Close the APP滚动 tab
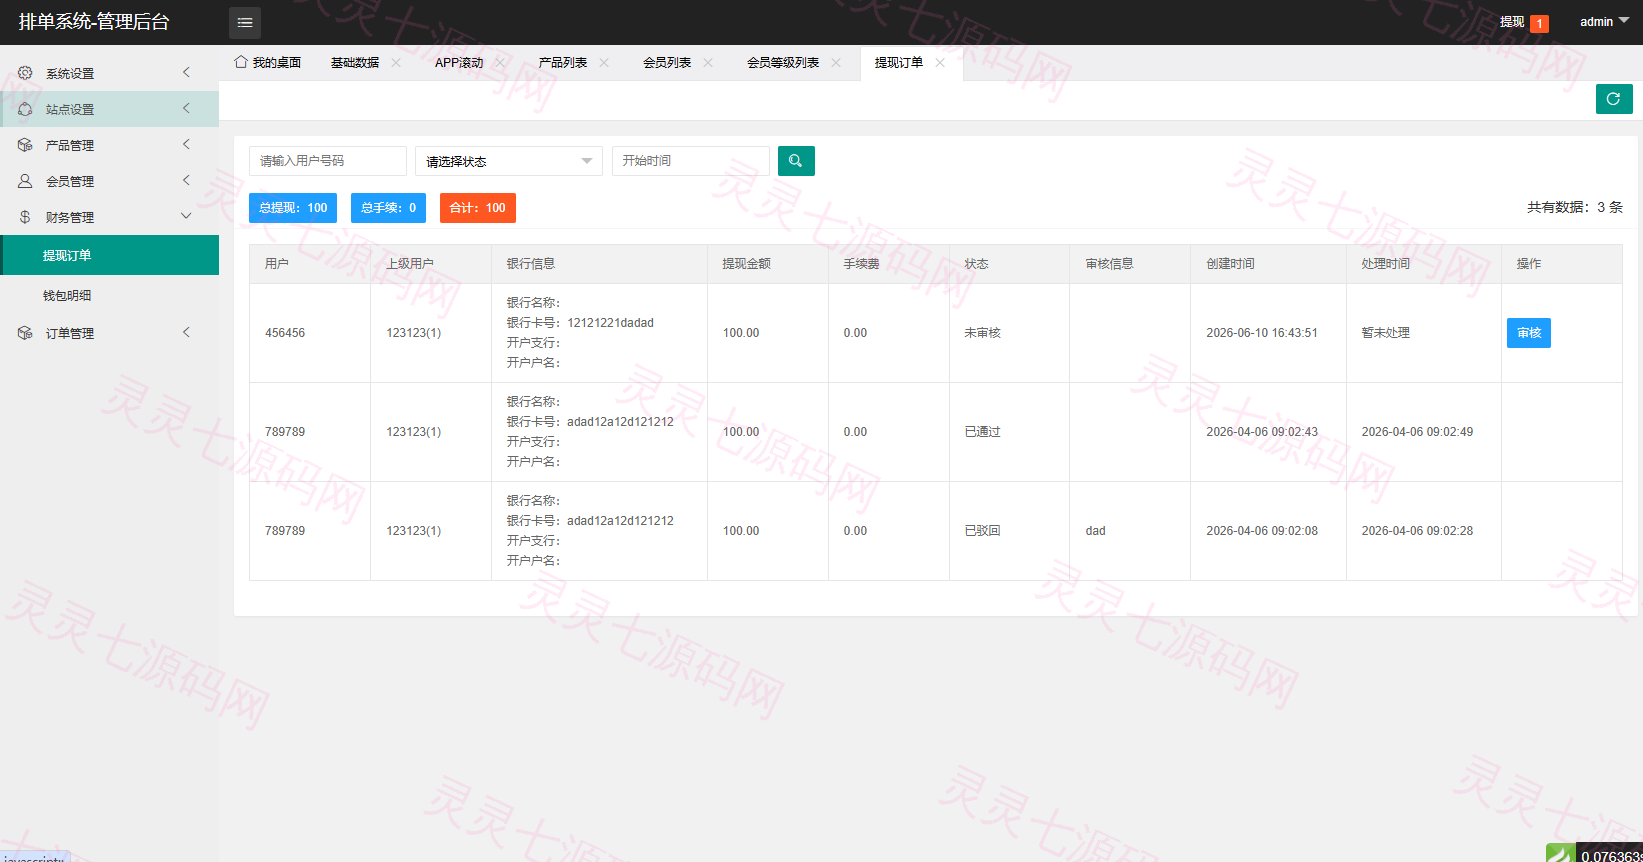 (x=500, y=62)
